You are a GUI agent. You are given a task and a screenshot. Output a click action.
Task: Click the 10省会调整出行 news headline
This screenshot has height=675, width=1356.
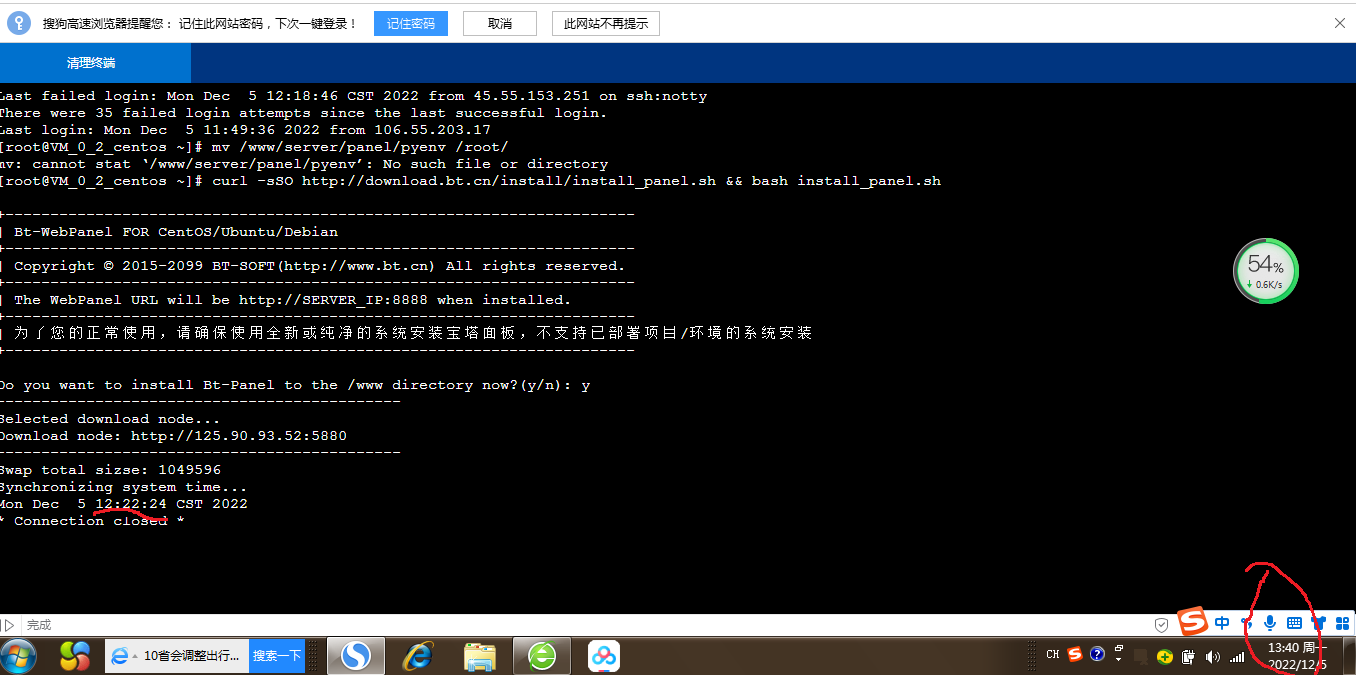click(192, 656)
